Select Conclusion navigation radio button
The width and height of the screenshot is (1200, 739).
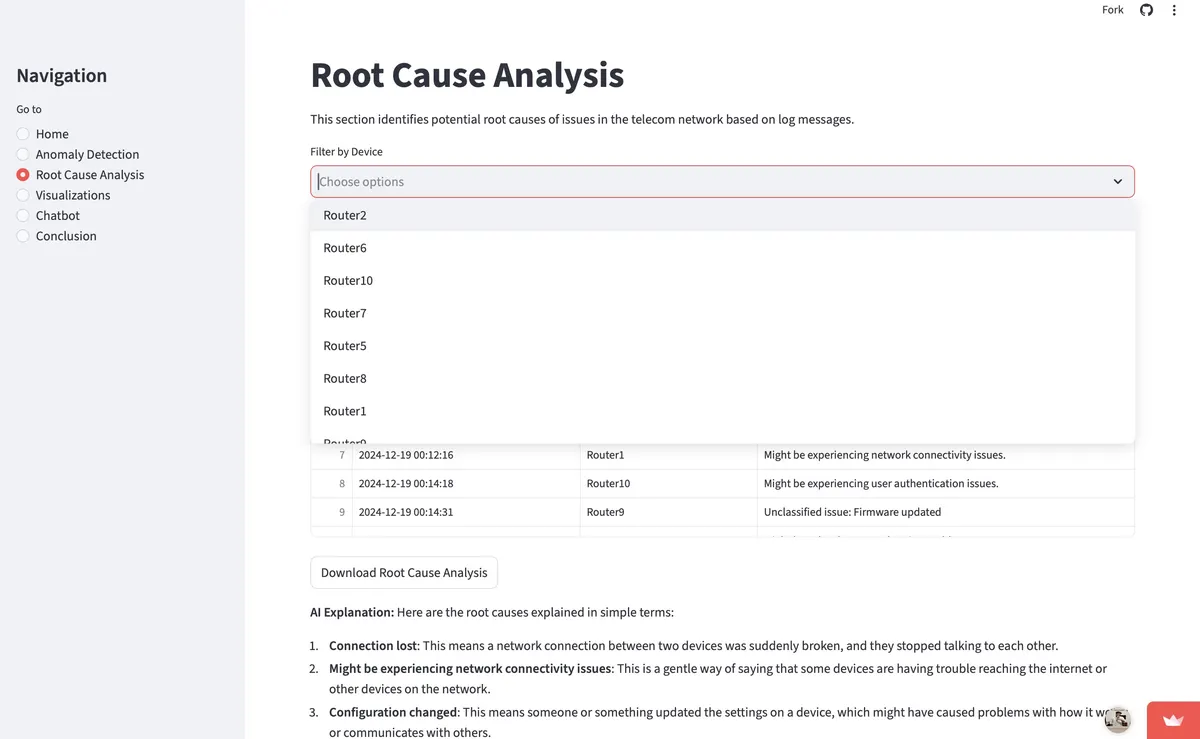(66, 236)
